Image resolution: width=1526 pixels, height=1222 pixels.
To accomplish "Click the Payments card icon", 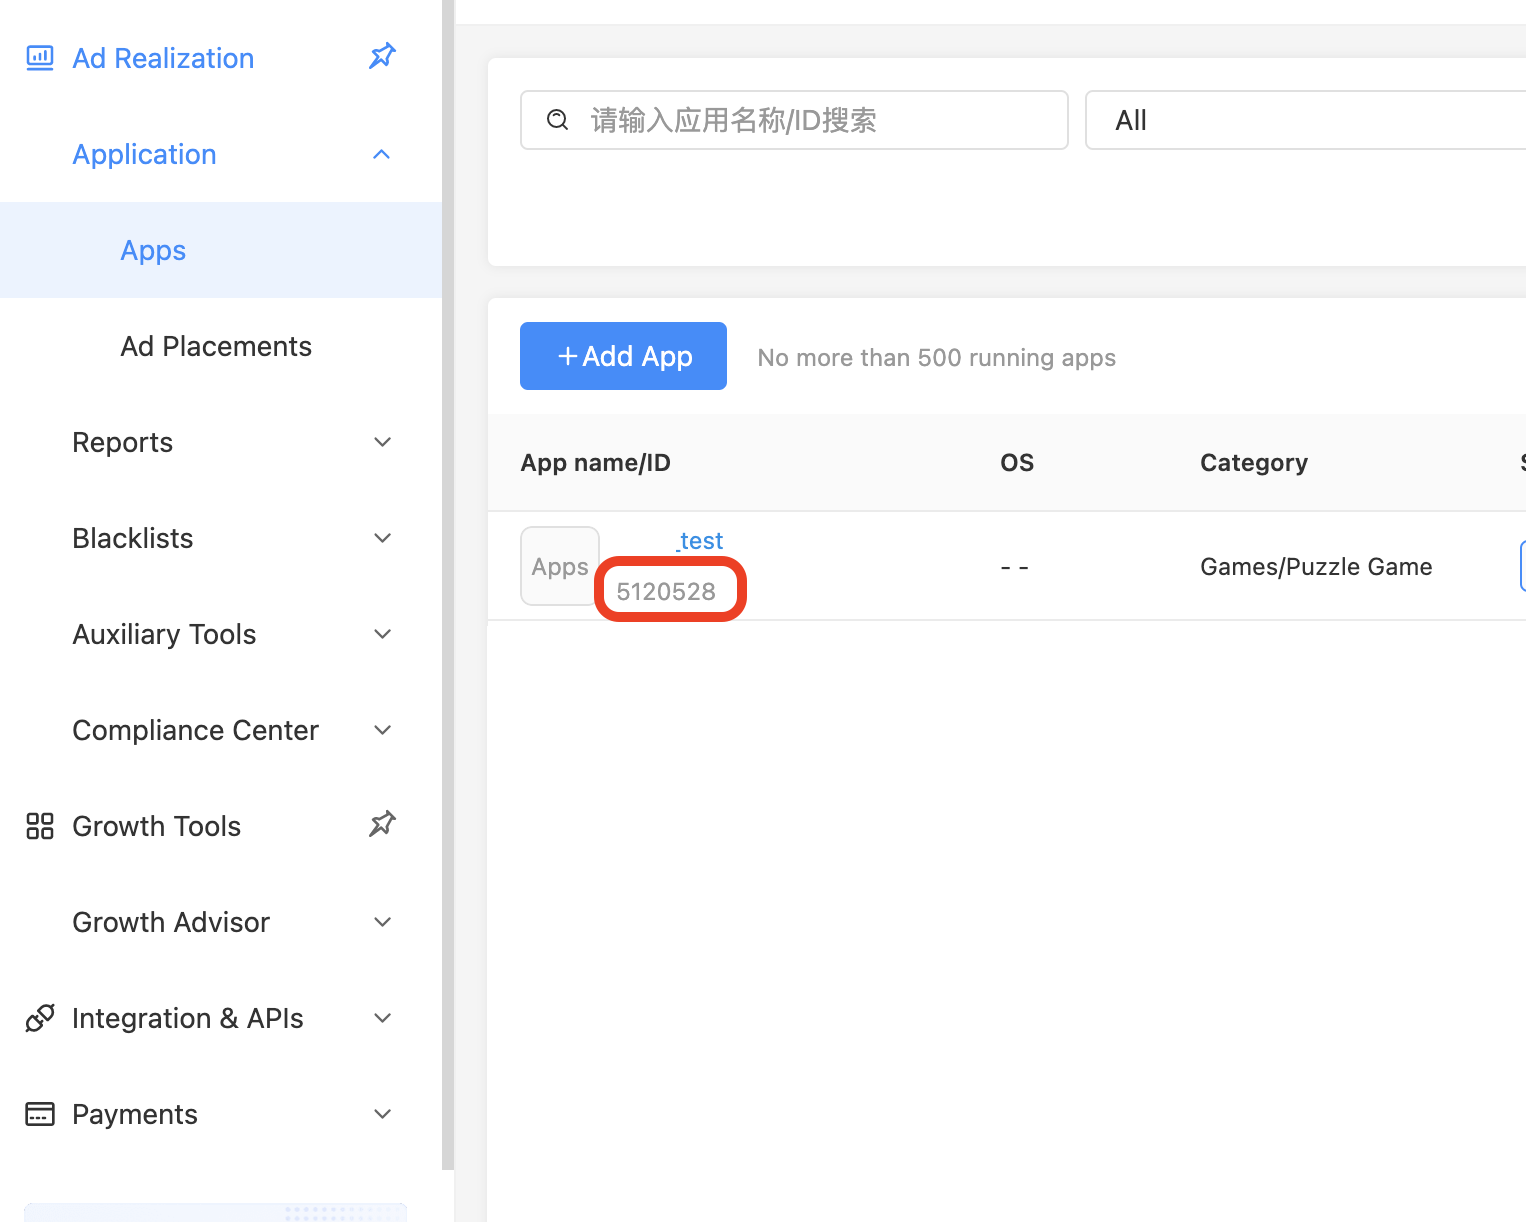I will coord(39,1113).
